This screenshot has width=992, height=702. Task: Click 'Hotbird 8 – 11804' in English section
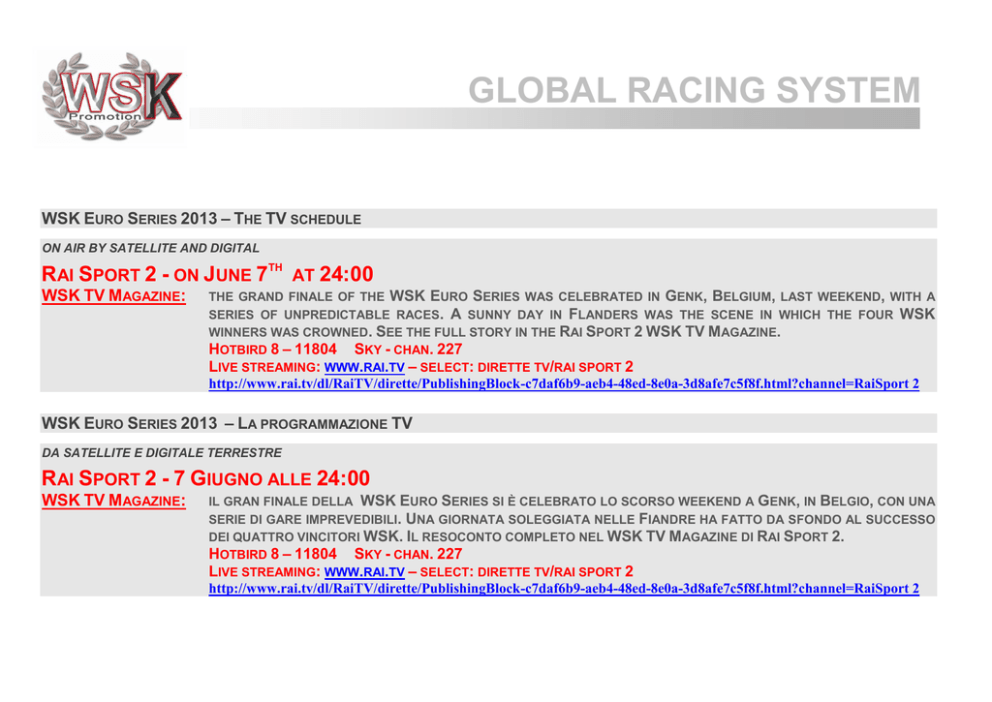273,349
